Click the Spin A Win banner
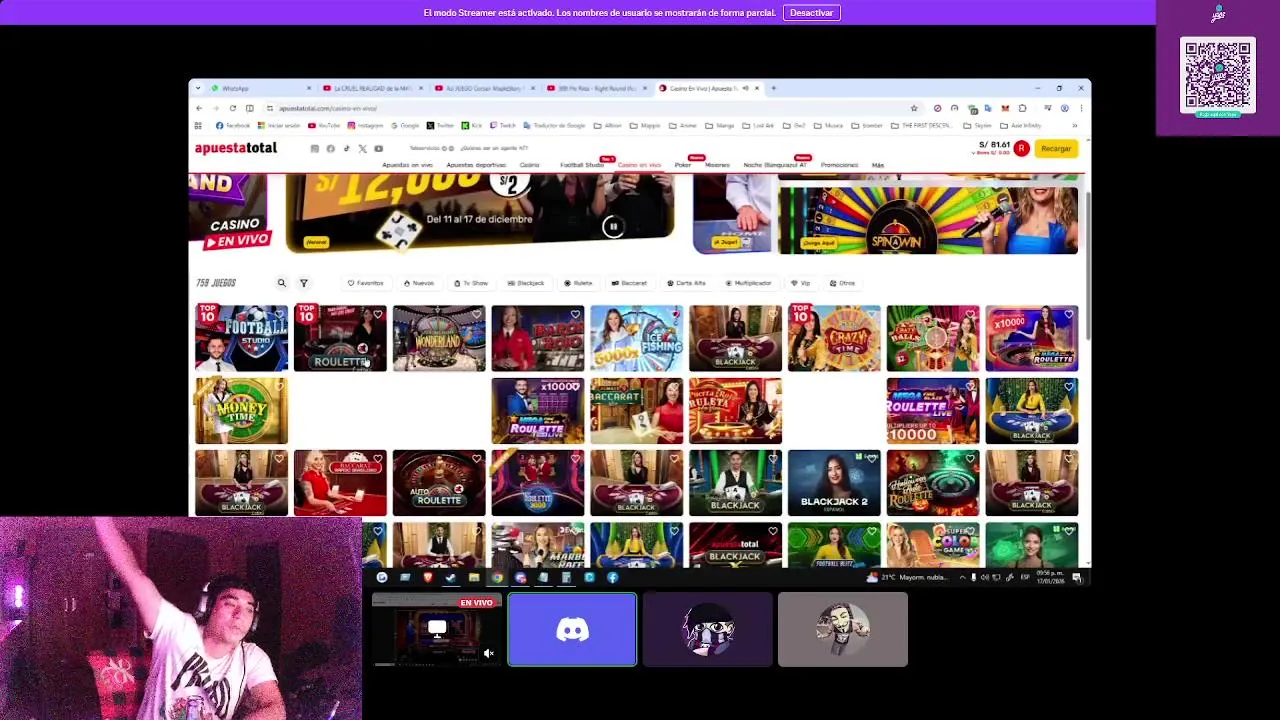 click(x=928, y=220)
